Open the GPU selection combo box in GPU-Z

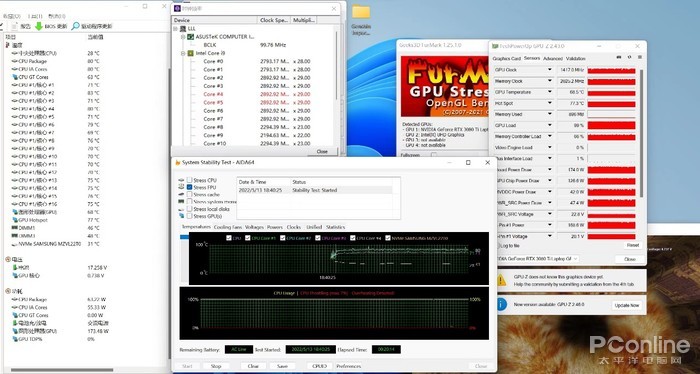tap(538, 258)
